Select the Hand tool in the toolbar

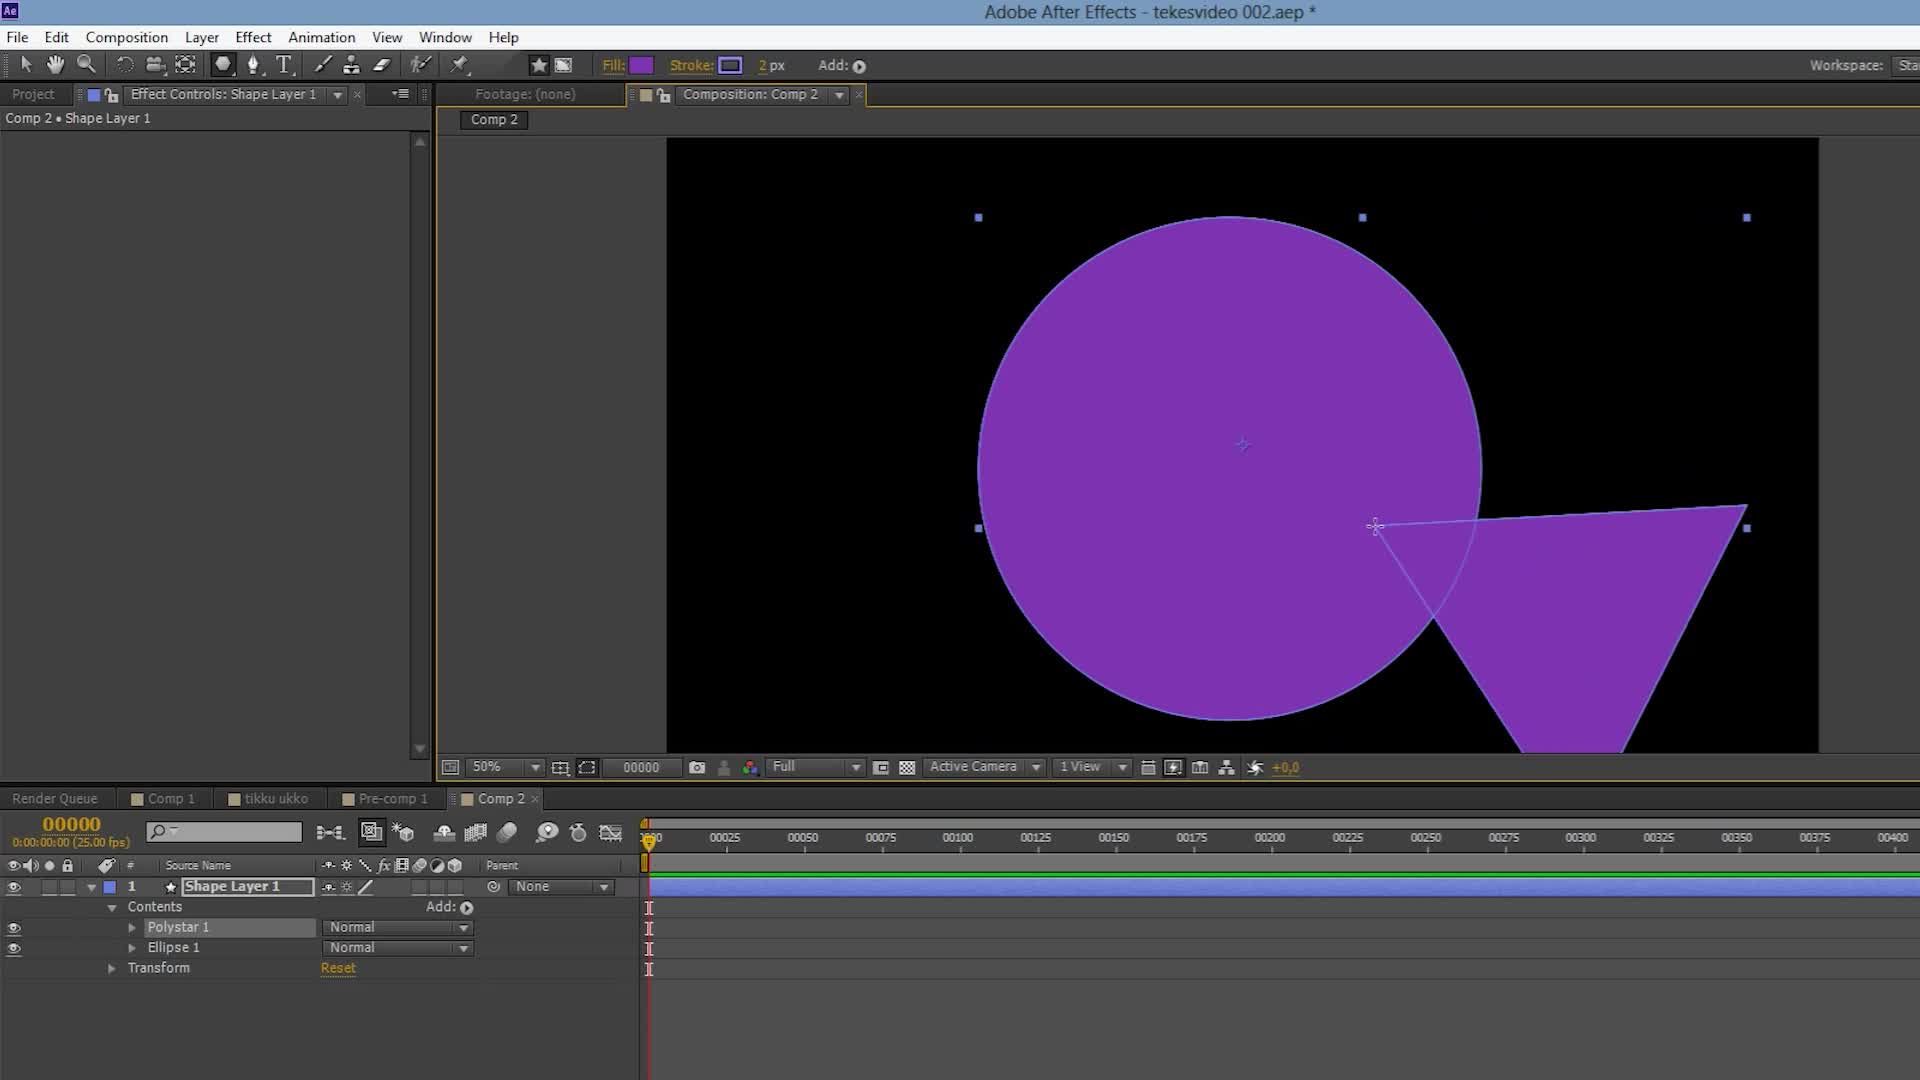click(55, 64)
